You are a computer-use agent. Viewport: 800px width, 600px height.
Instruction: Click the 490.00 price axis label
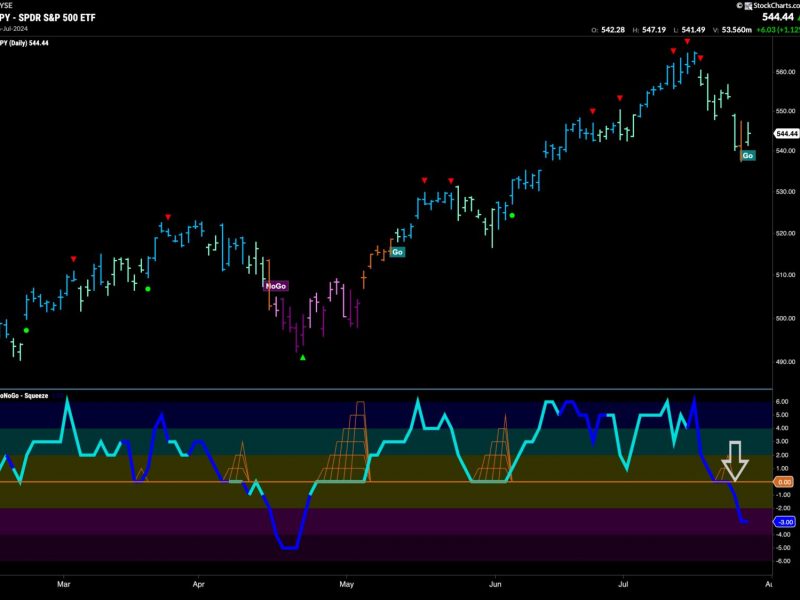click(785, 362)
